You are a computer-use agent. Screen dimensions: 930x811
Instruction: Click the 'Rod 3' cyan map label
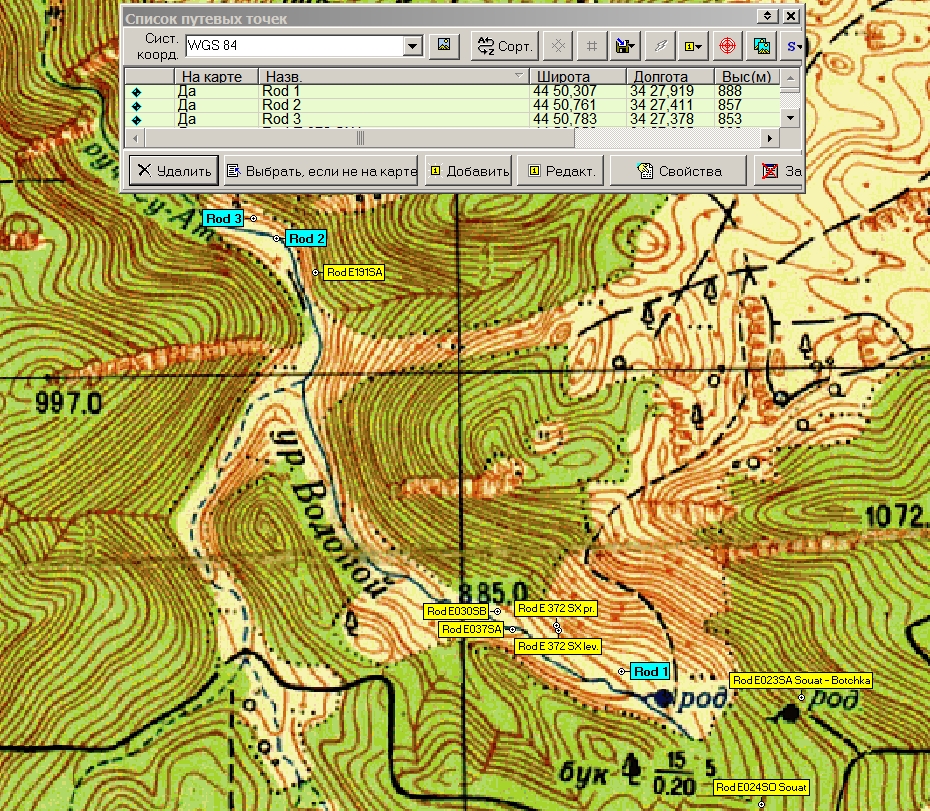coord(223,218)
